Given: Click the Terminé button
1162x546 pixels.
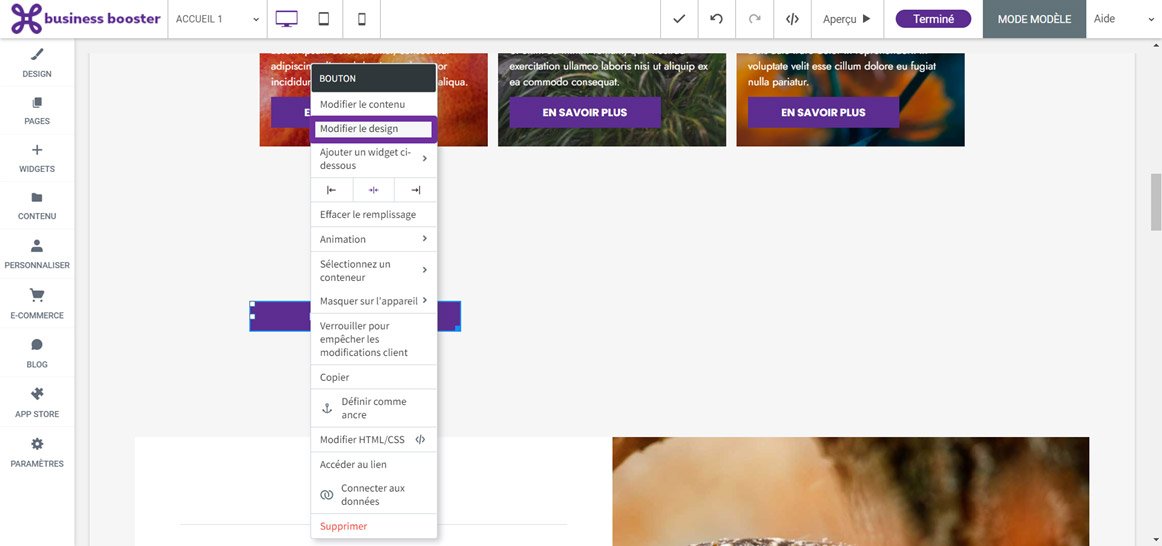Looking at the screenshot, I should pos(933,19).
